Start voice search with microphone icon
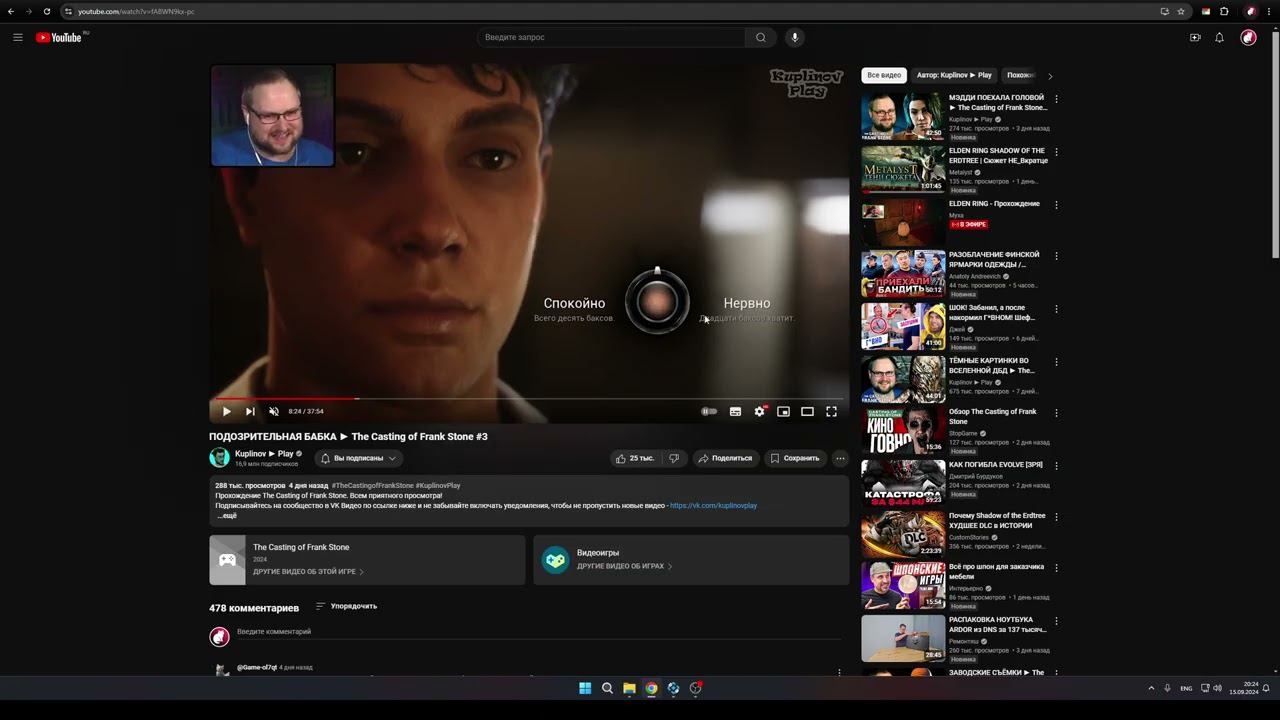Screen dimensions: 1280x720 [795, 37]
